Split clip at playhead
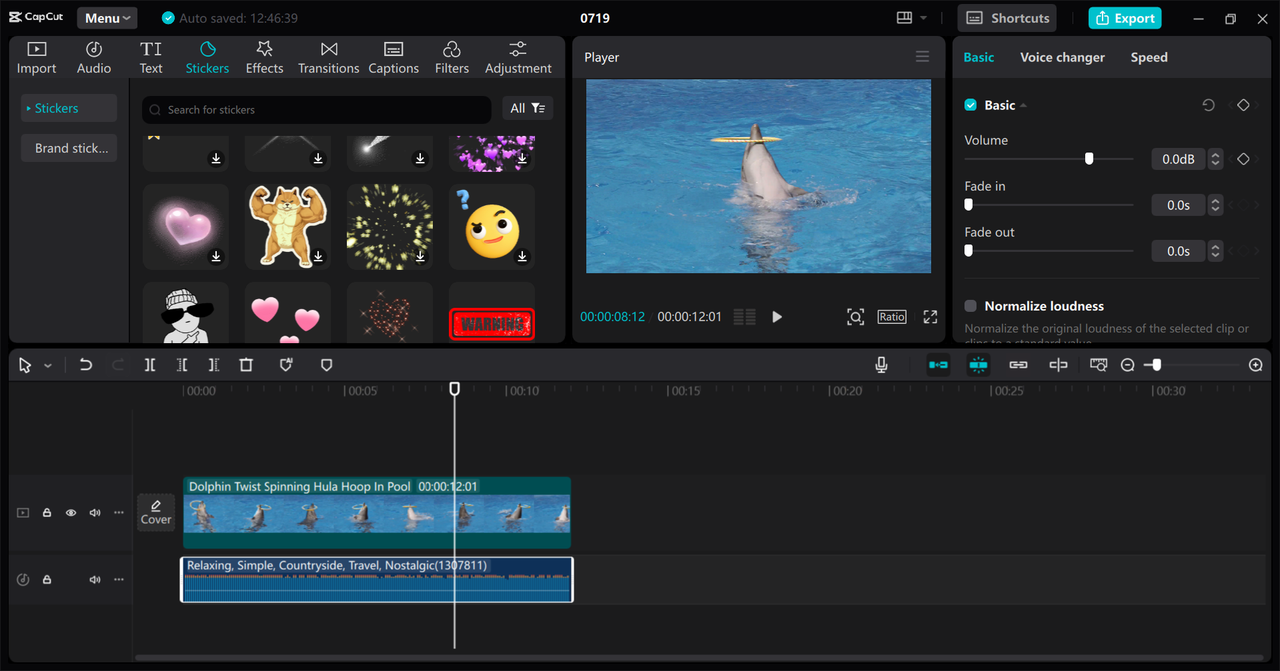The height and width of the screenshot is (671, 1280). tap(149, 365)
